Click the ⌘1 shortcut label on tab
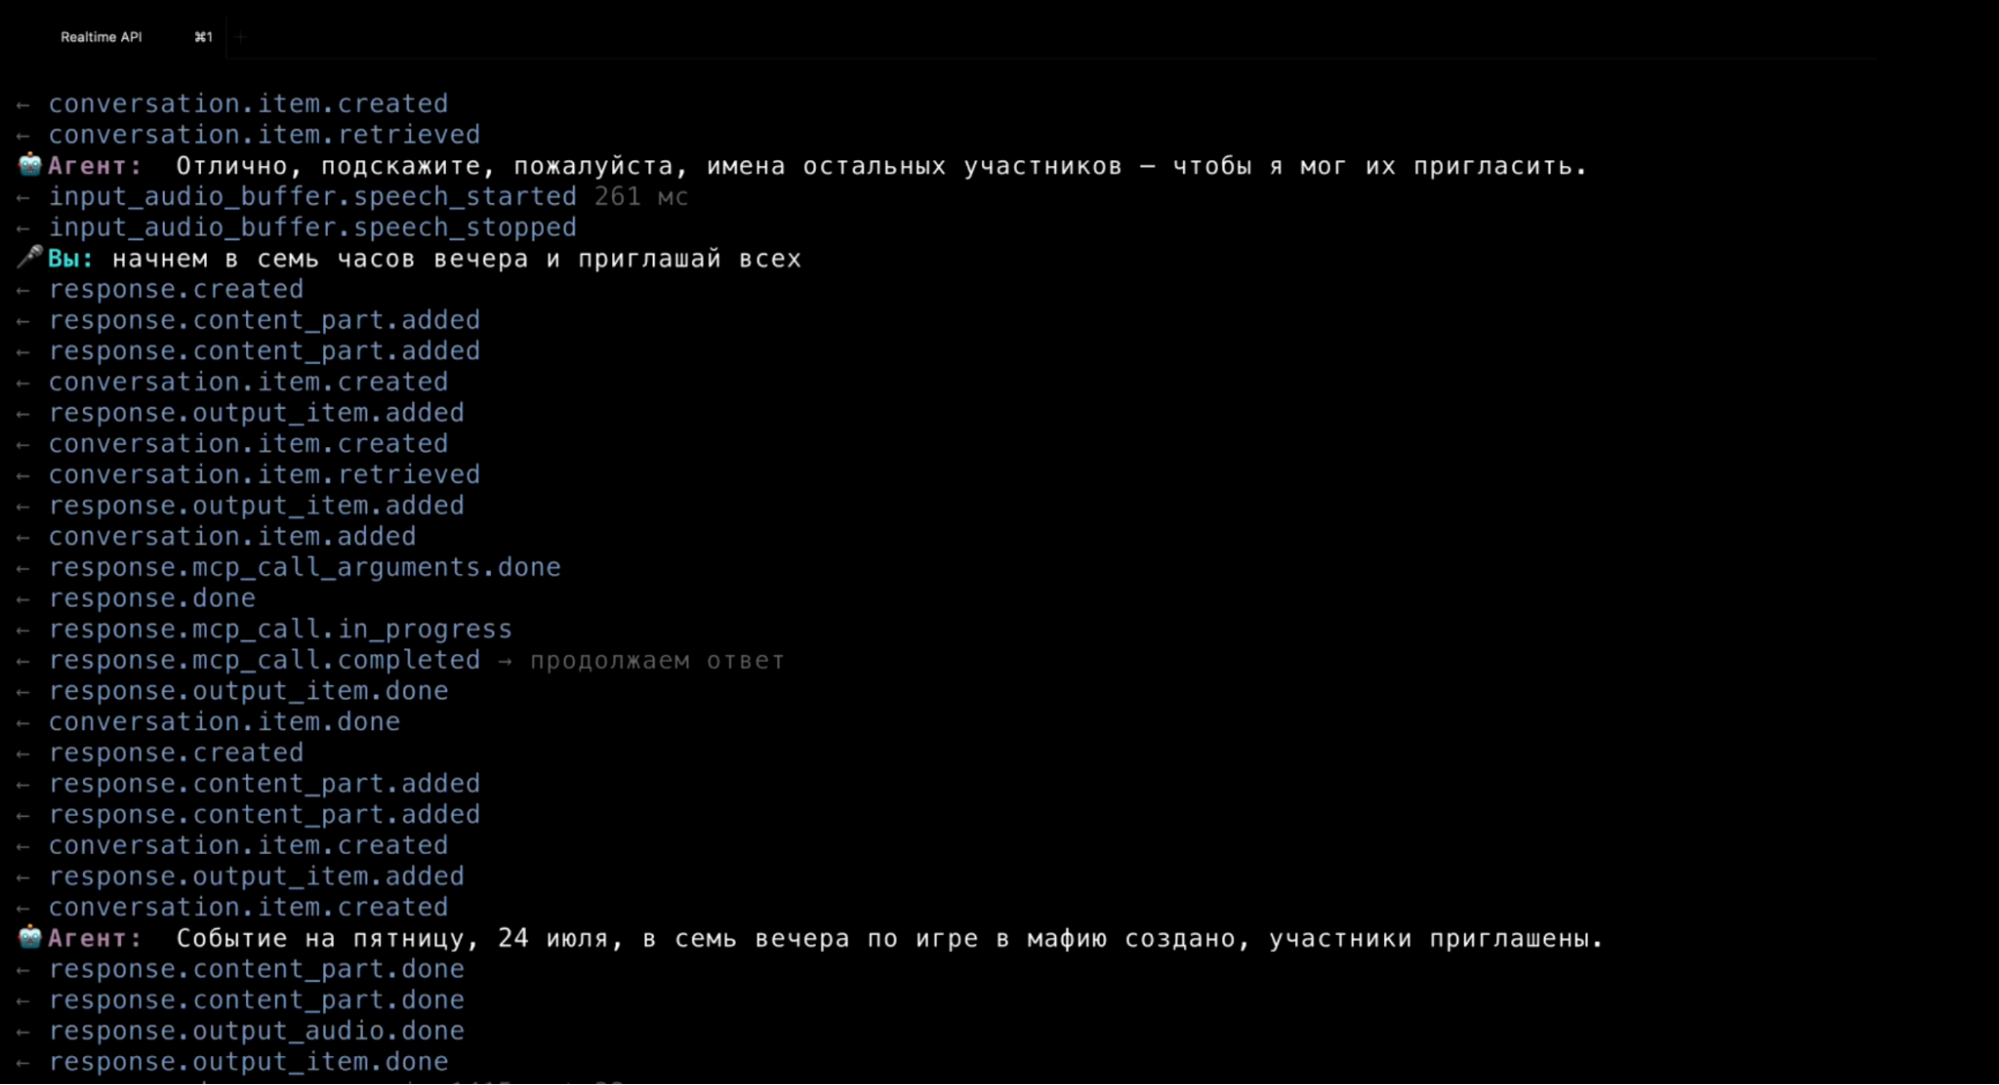The width and height of the screenshot is (1999, 1085). coord(203,37)
